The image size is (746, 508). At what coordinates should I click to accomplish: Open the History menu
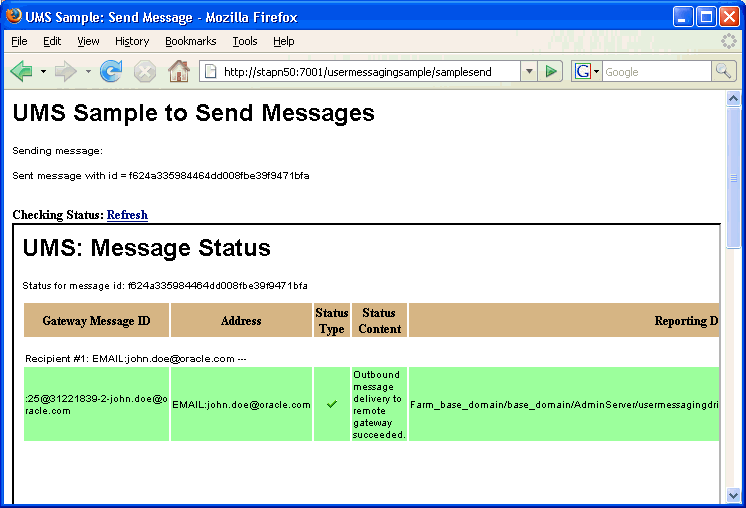pos(132,41)
